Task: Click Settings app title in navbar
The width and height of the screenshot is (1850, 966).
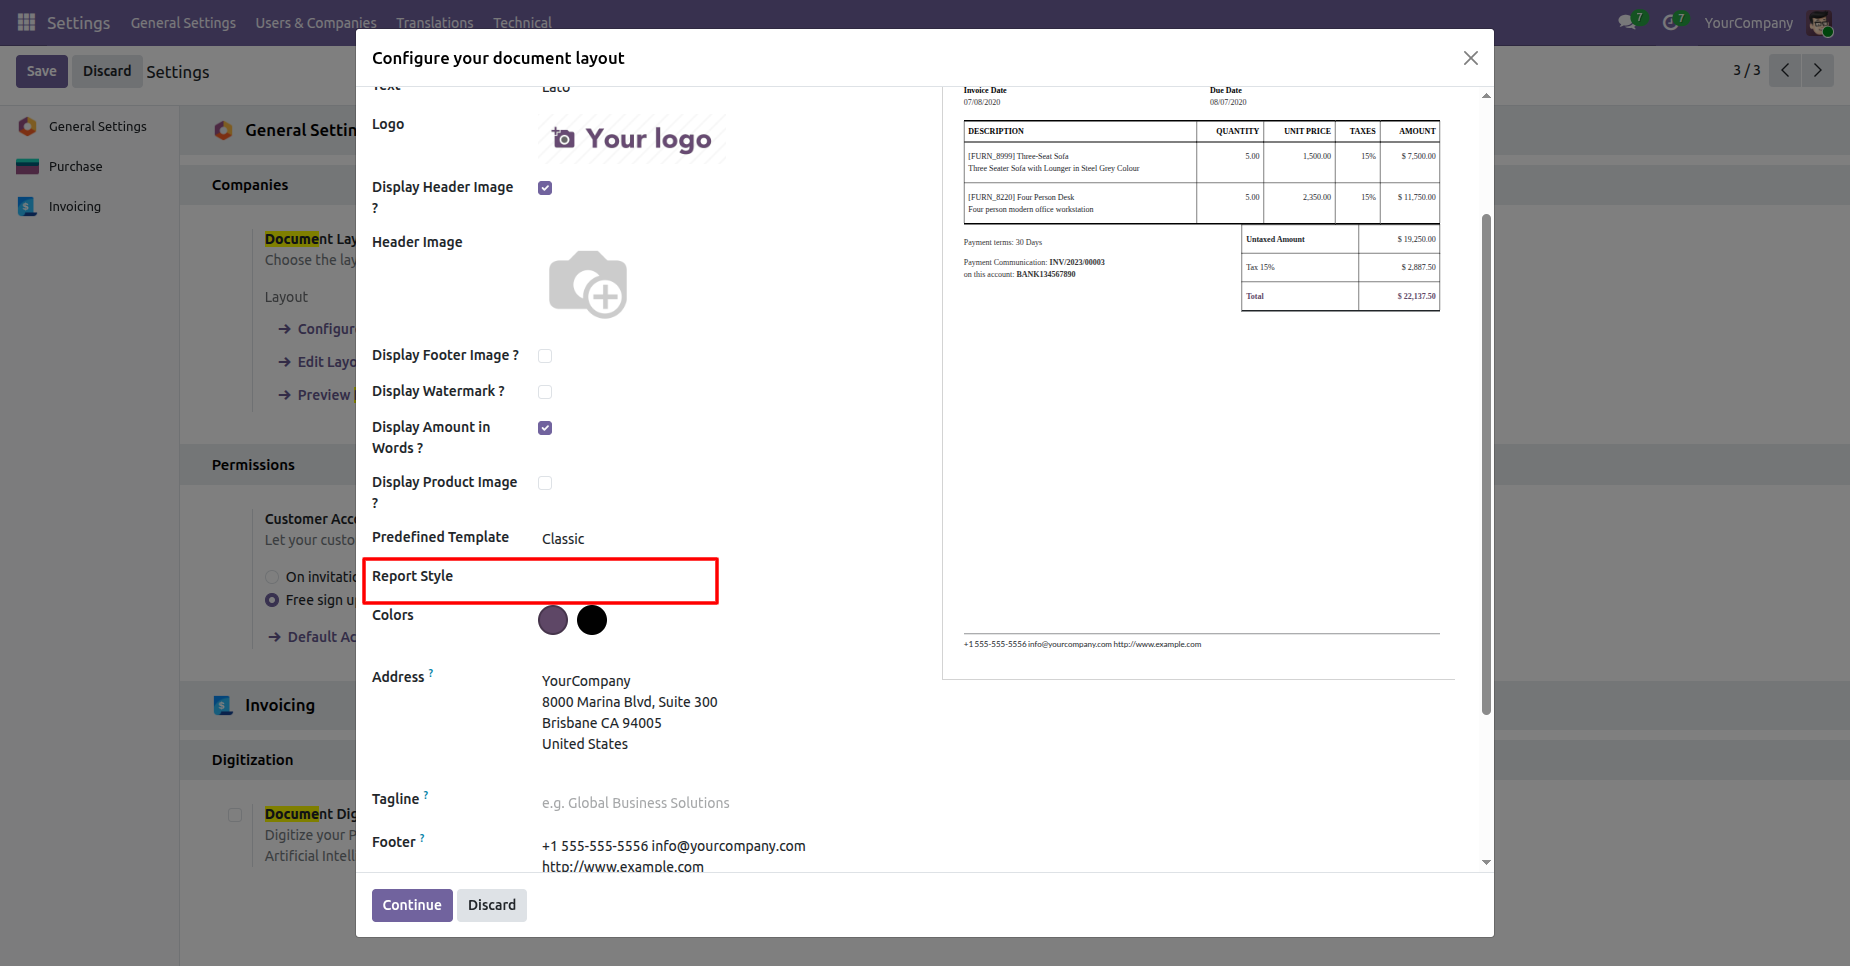Action: coord(78,22)
